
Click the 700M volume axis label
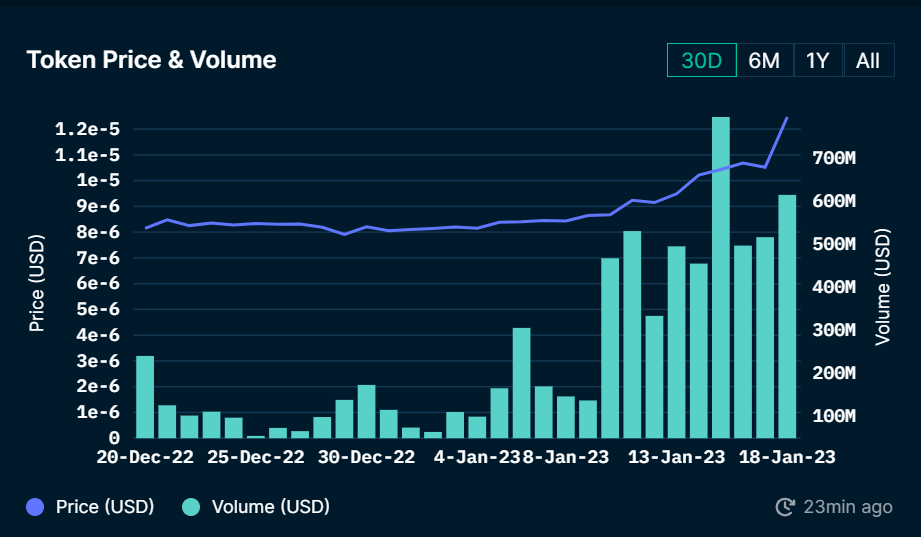[834, 157]
